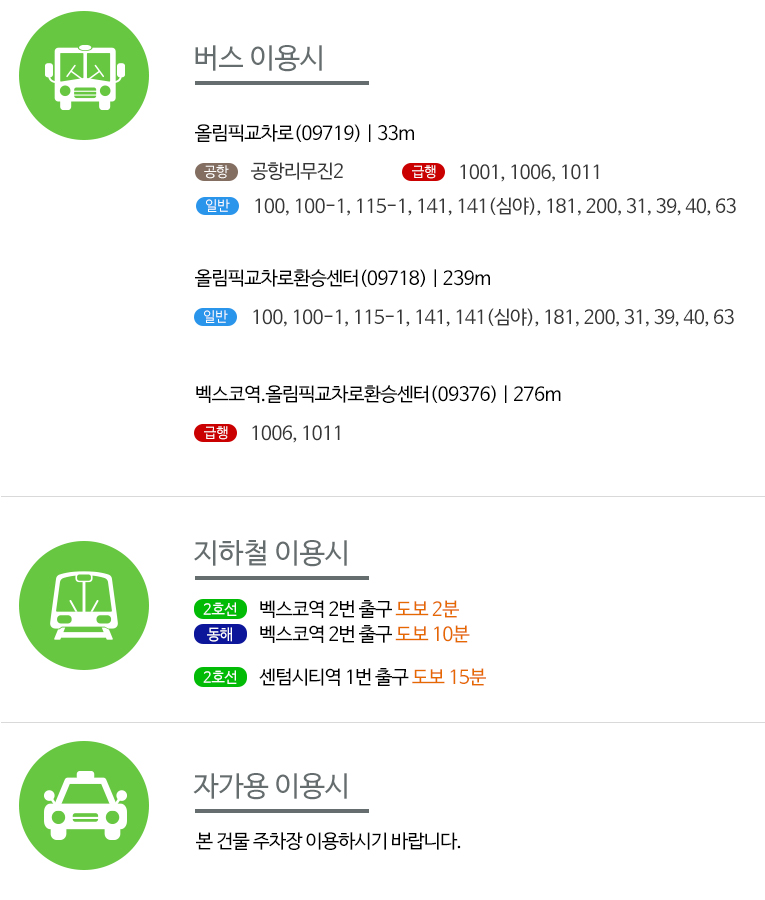Image resolution: width=765 pixels, height=900 pixels.
Task: Select the 버스 이용시 heading
Action: [259, 58]
